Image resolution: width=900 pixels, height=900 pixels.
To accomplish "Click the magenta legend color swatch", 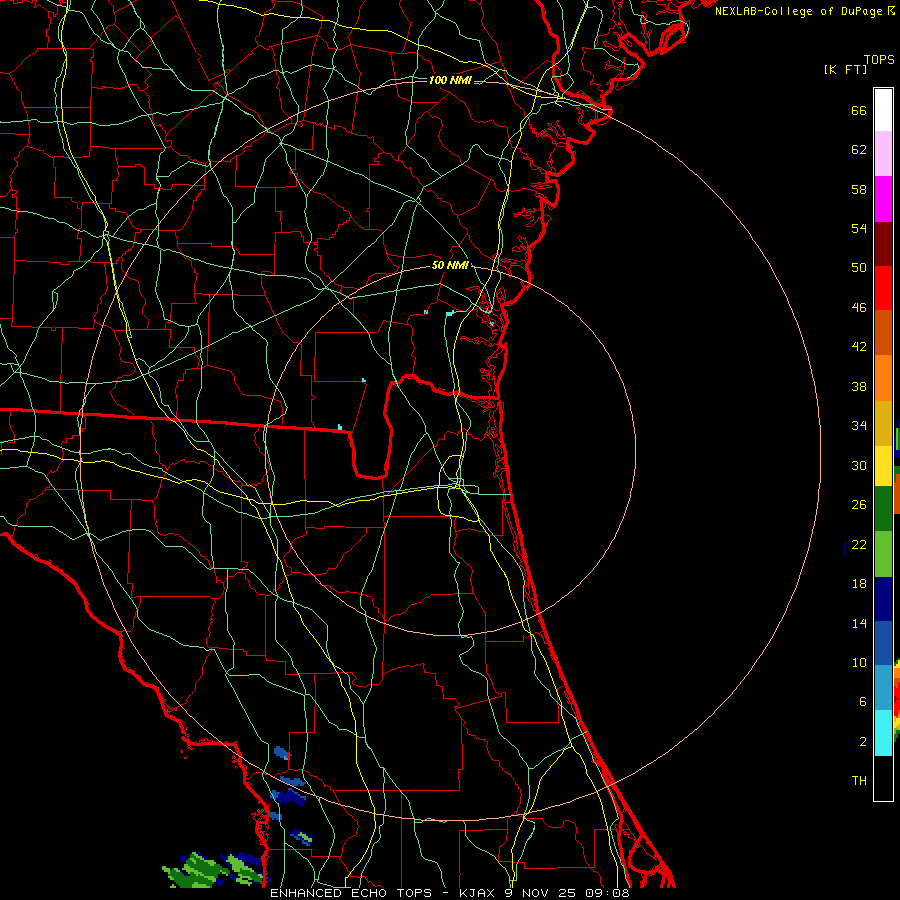I will coord(883,199).
